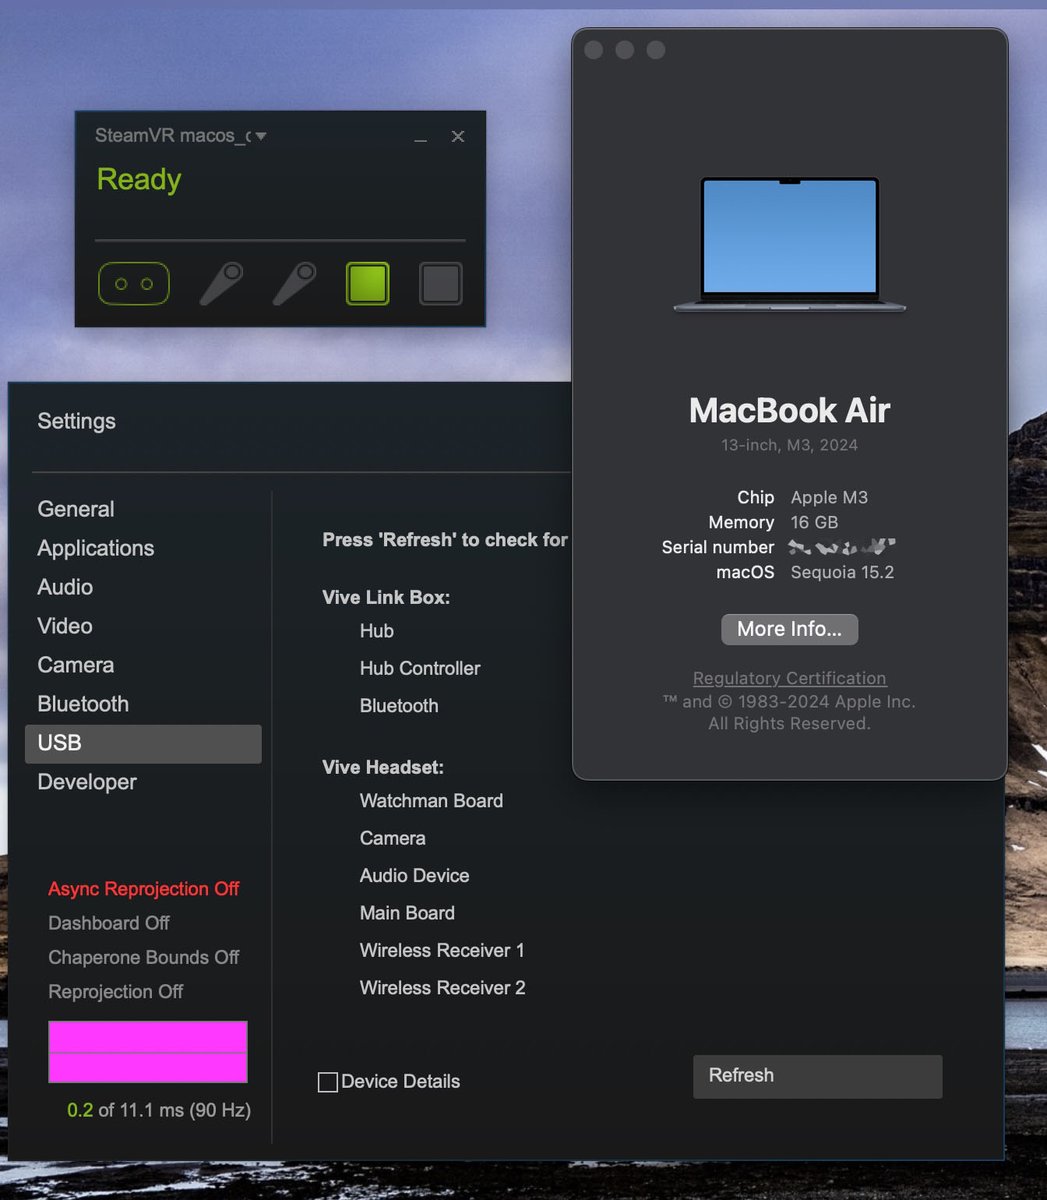Open the Applications settings tab
Image resolution: width=1047 pixels, height=1200 pixels.
96,548
